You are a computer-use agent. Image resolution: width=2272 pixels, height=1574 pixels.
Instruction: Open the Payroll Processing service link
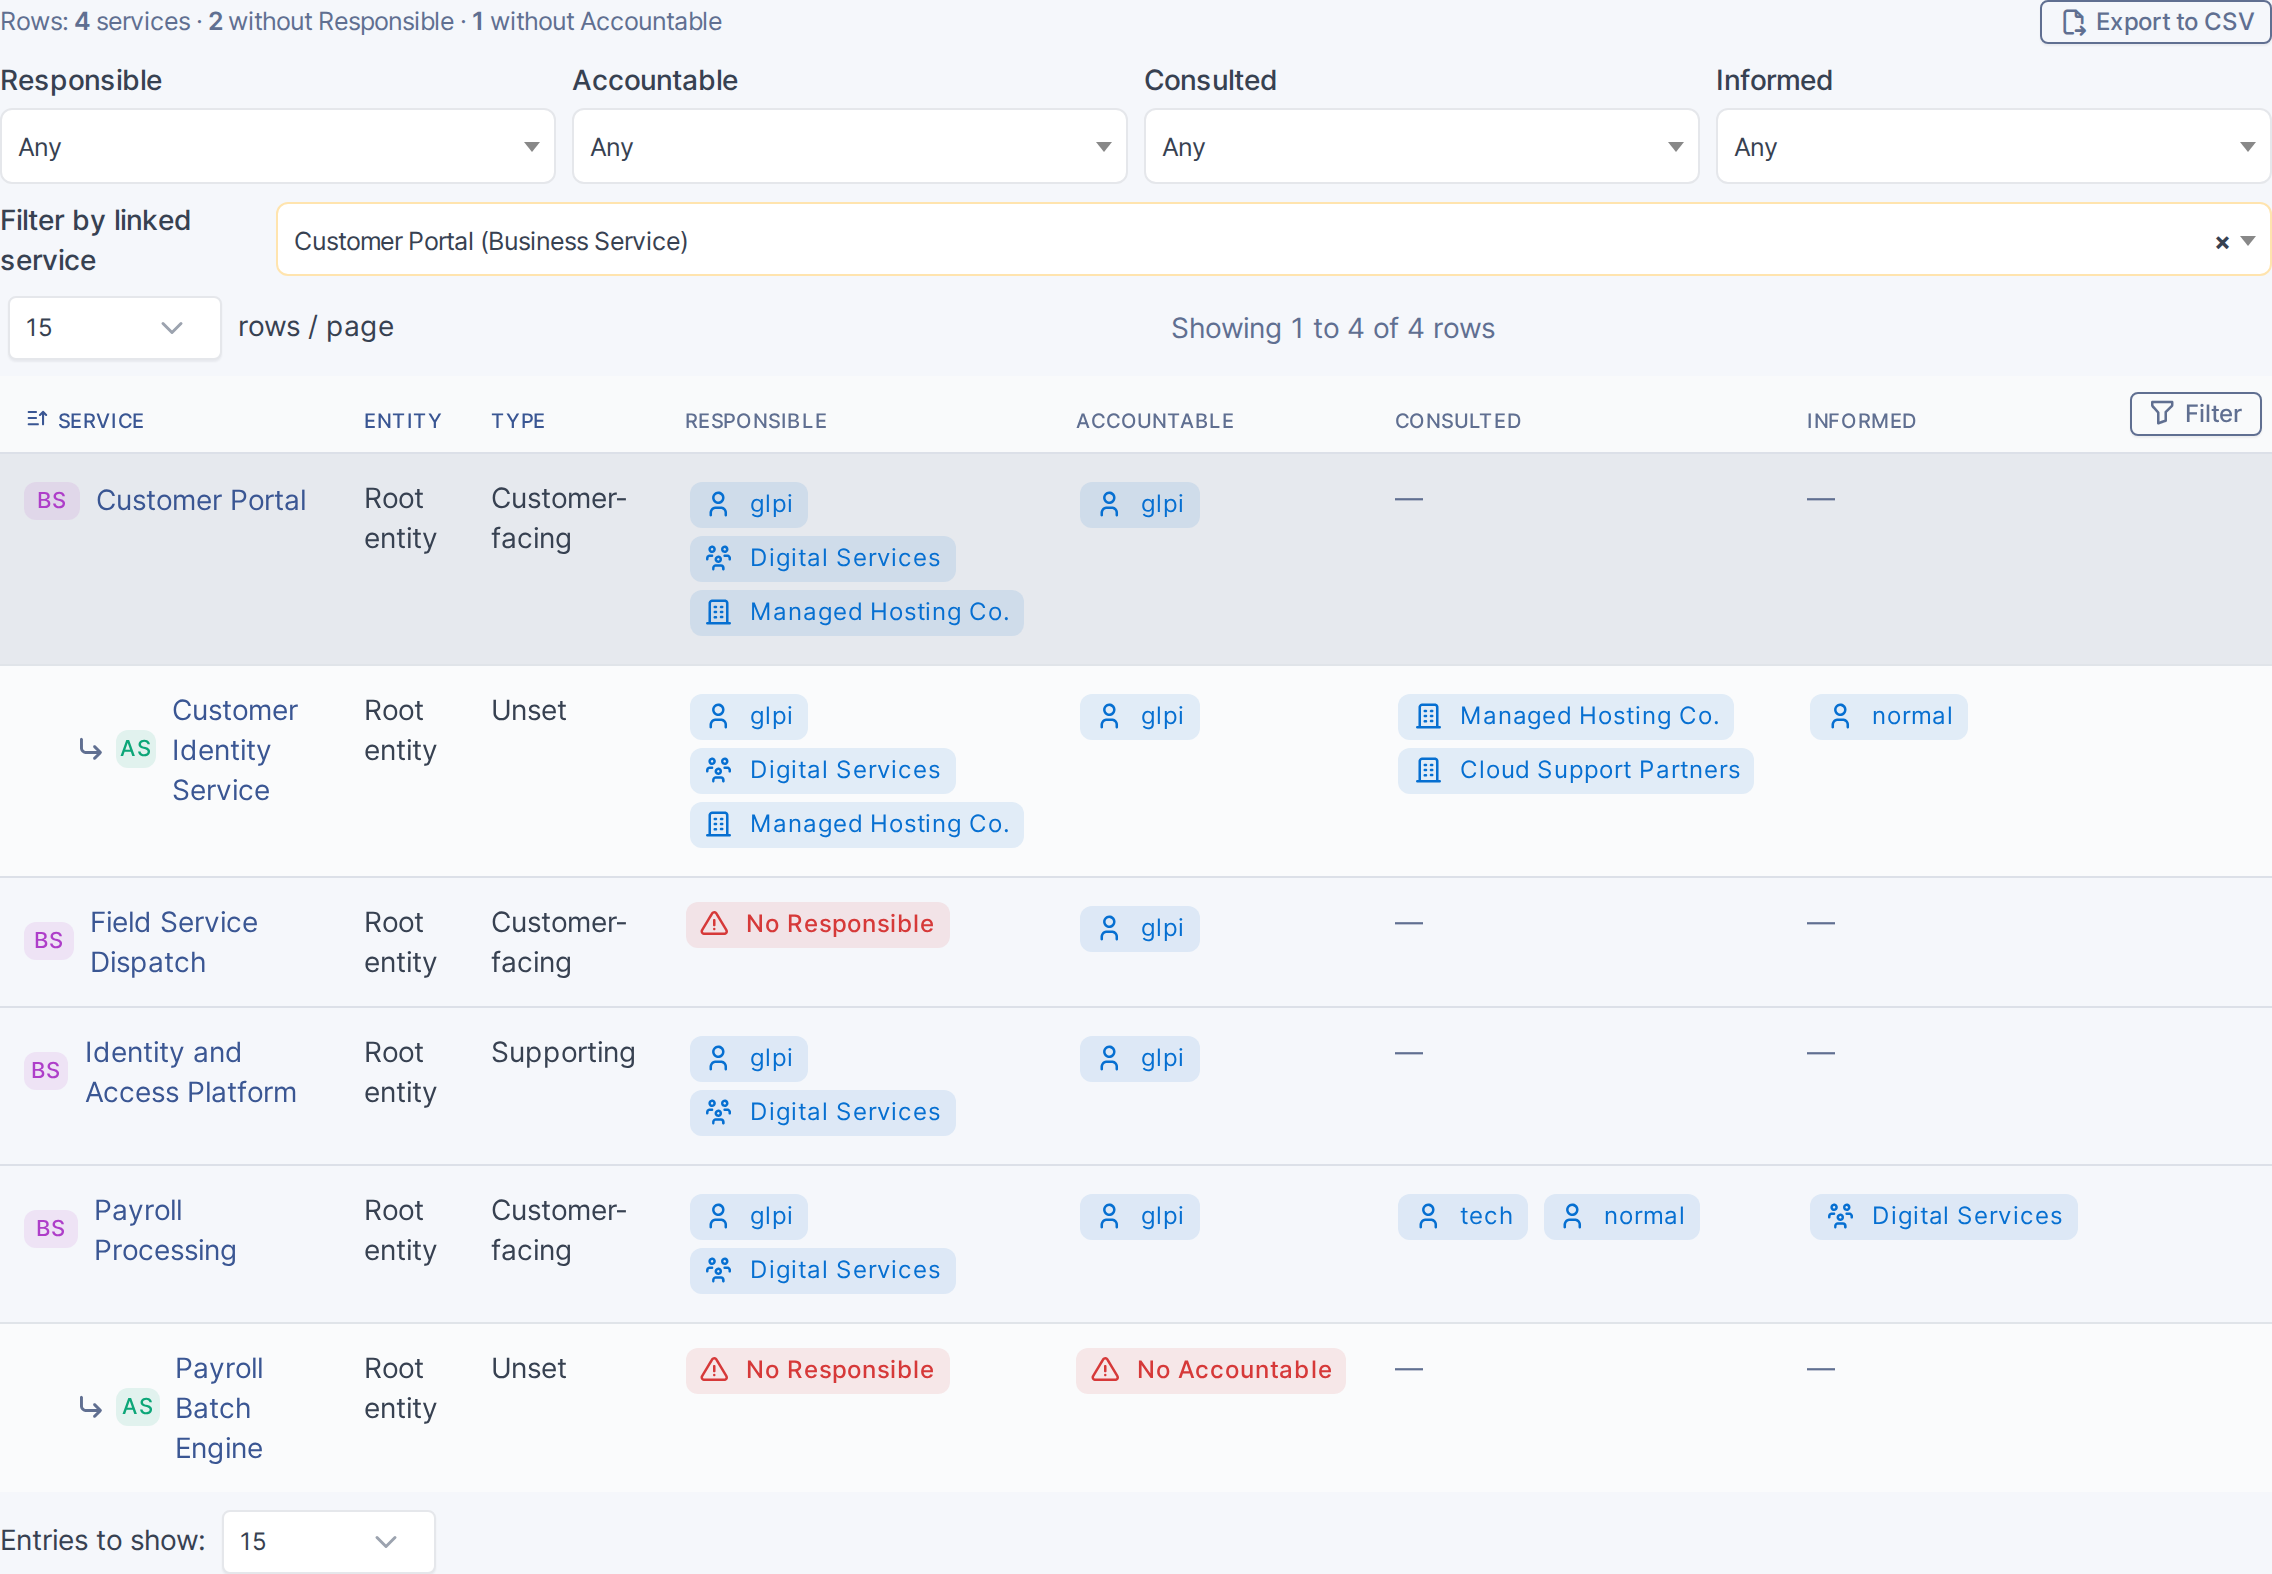165,1230
